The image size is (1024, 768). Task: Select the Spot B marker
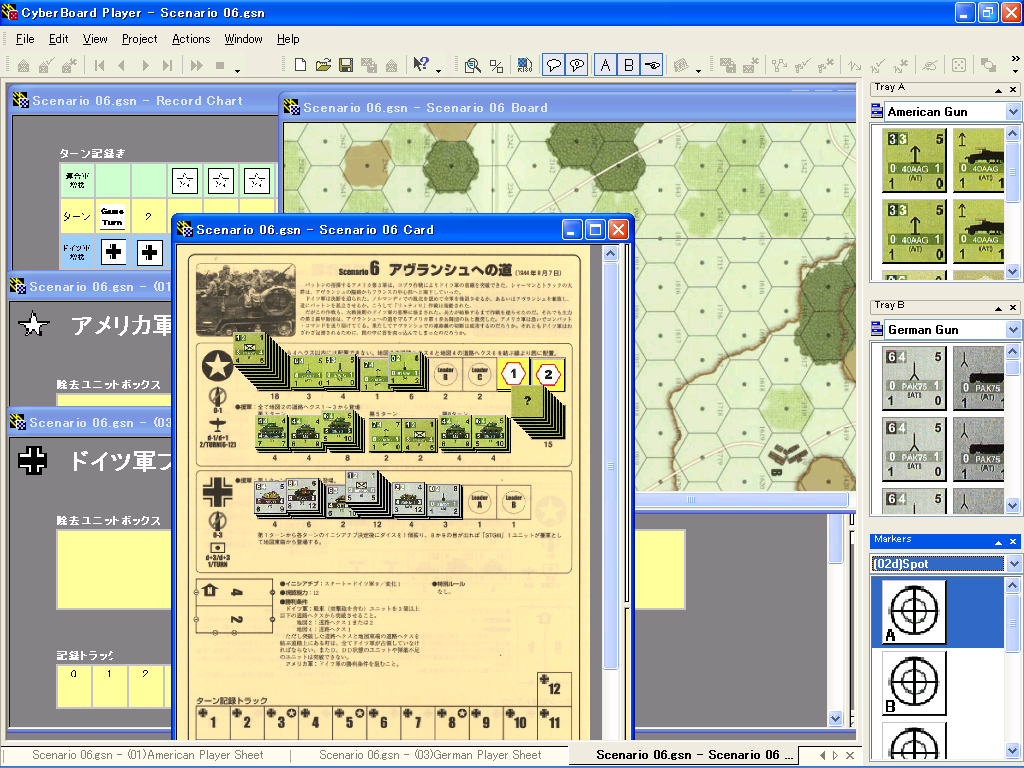pyautogui.click(x=914, y=682)
